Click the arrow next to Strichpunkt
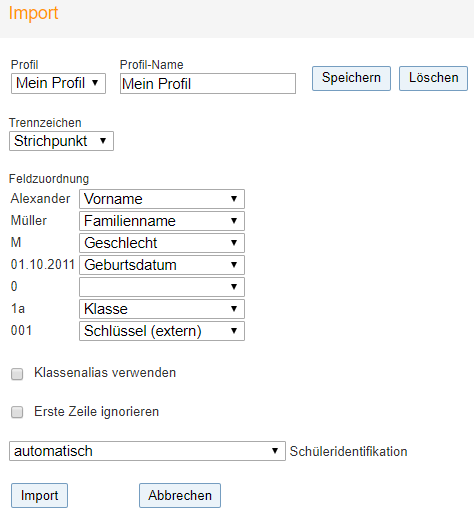 point(103,141)
